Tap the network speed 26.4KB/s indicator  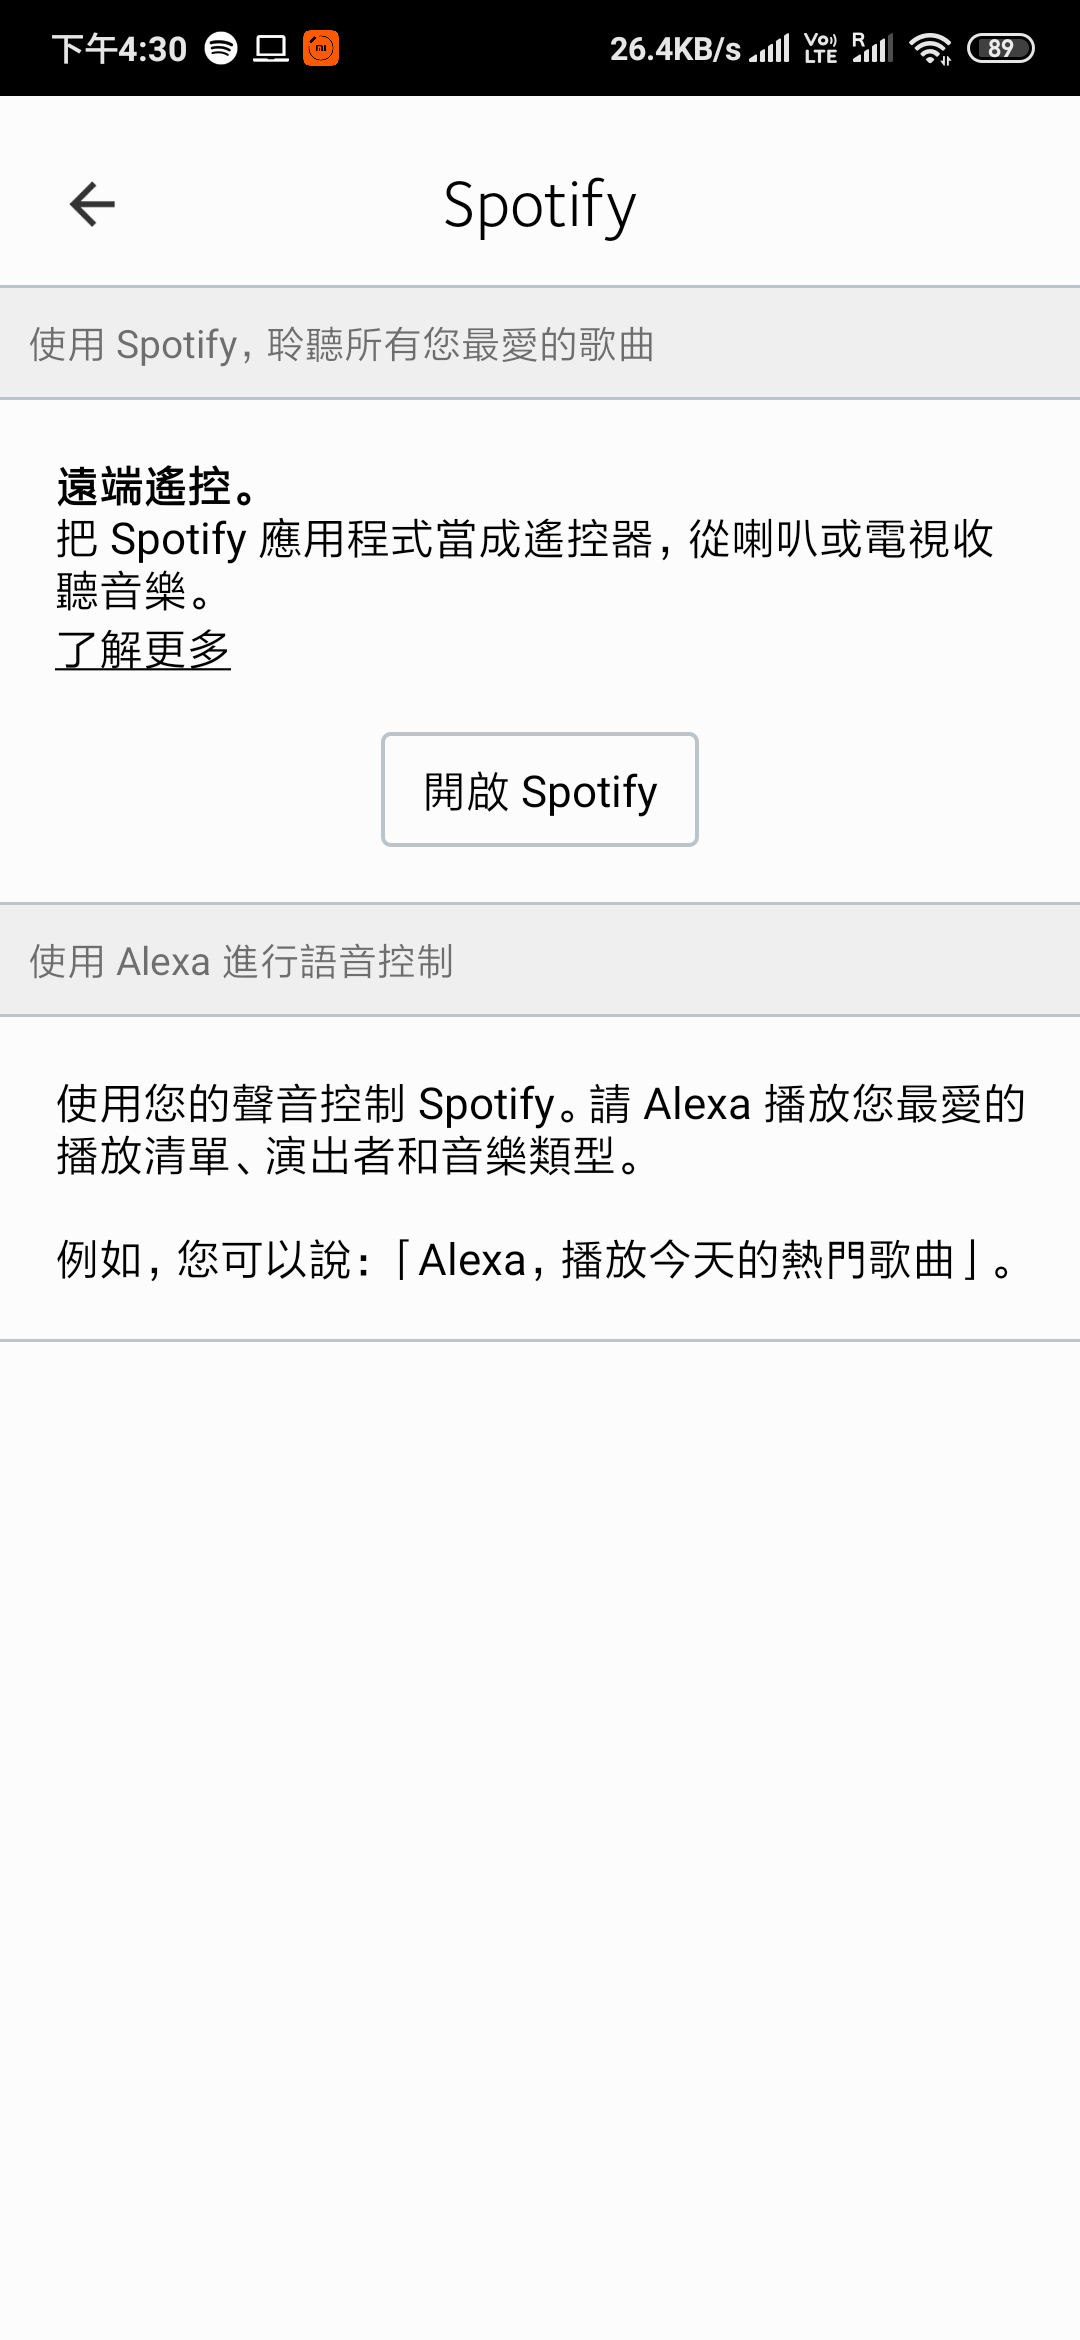coord(675,48)
